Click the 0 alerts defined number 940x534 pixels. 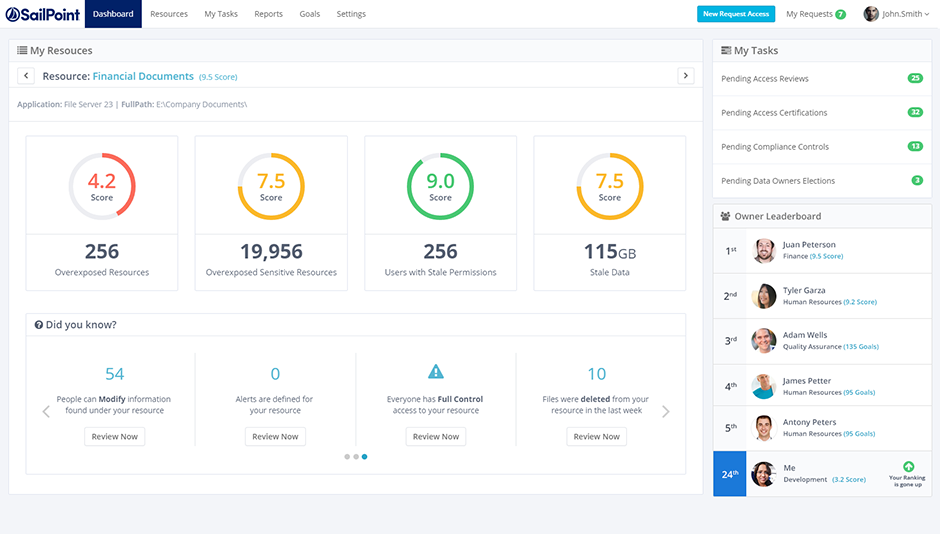tap(275, 374)
